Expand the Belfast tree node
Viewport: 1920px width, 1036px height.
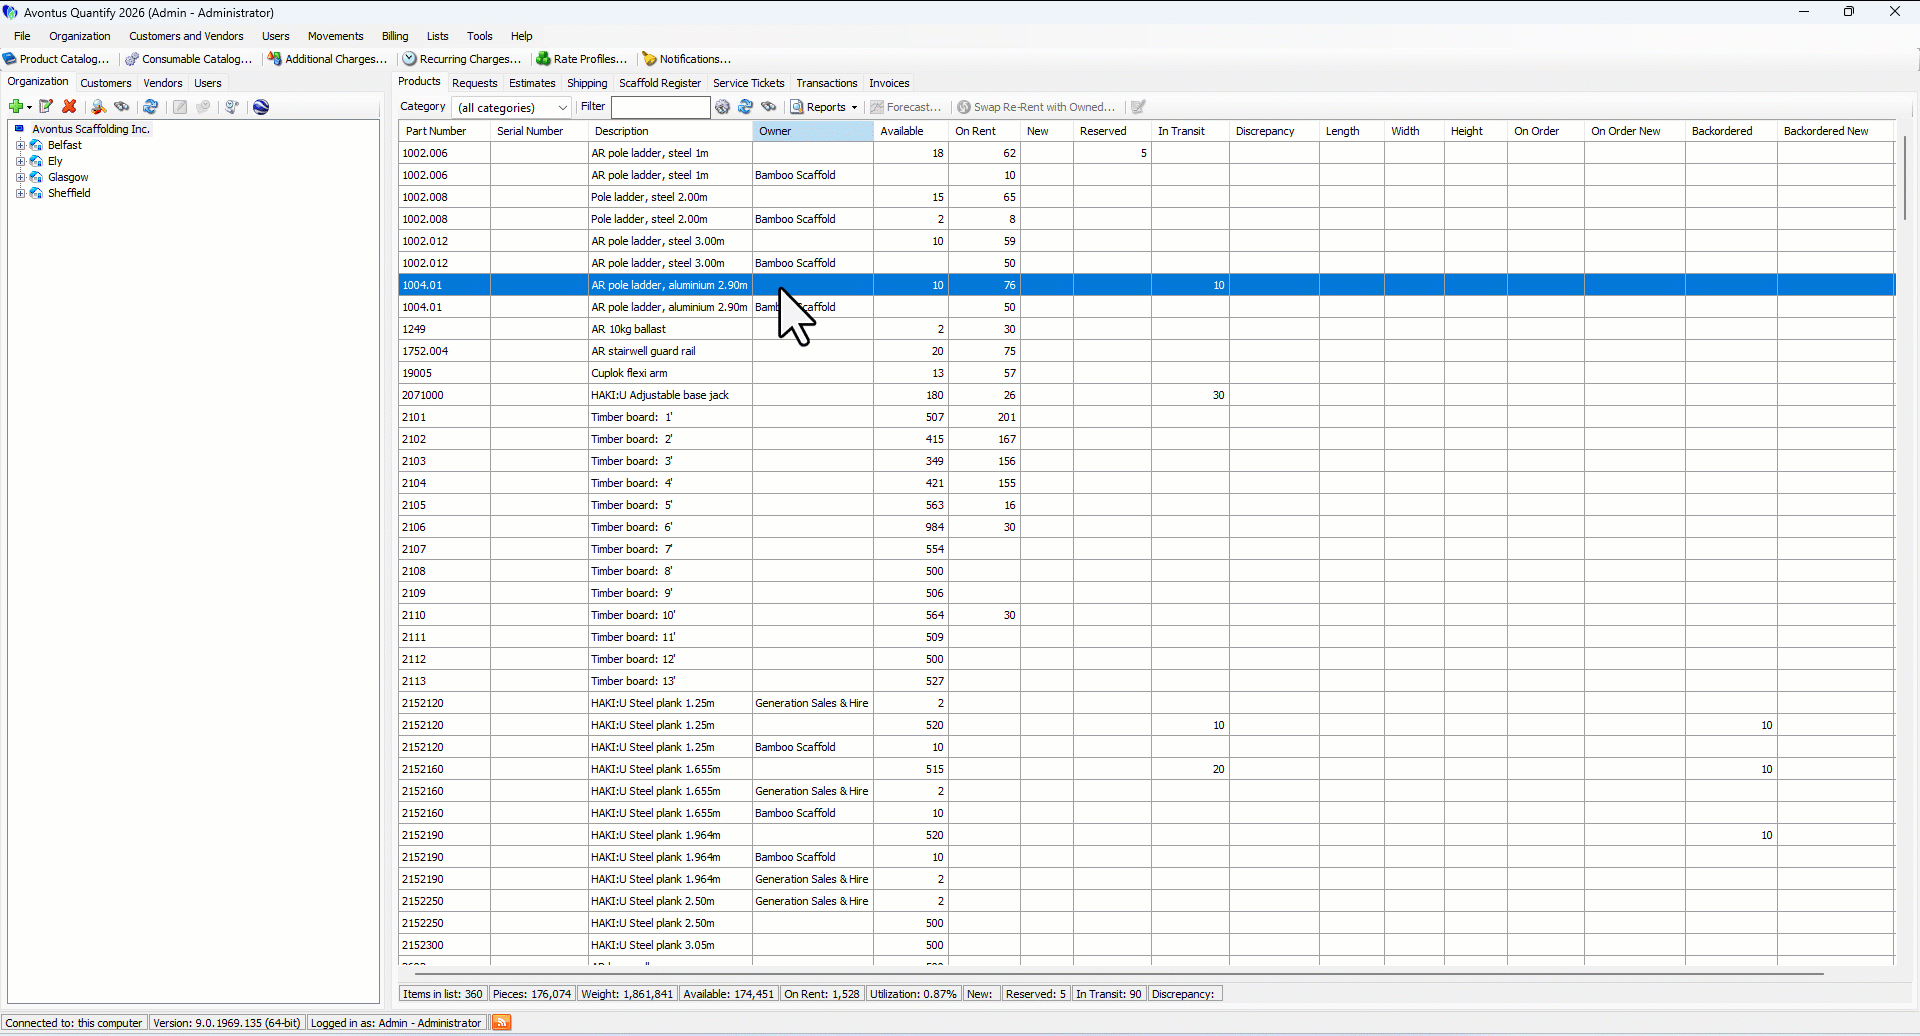point(20,145)
